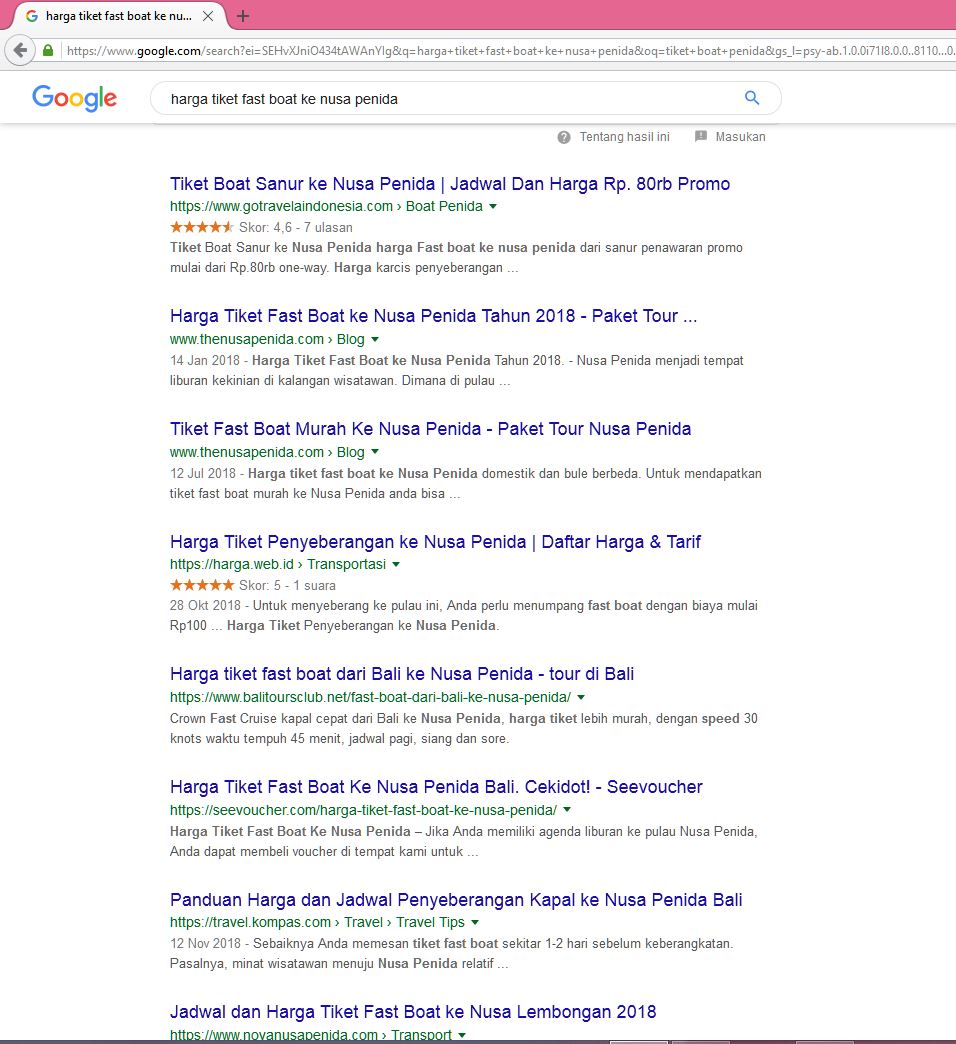The image size is (956, 1044).
Task: Click the Google favicon on the tab
Action: pyautogui.click(x=31, y=16)
